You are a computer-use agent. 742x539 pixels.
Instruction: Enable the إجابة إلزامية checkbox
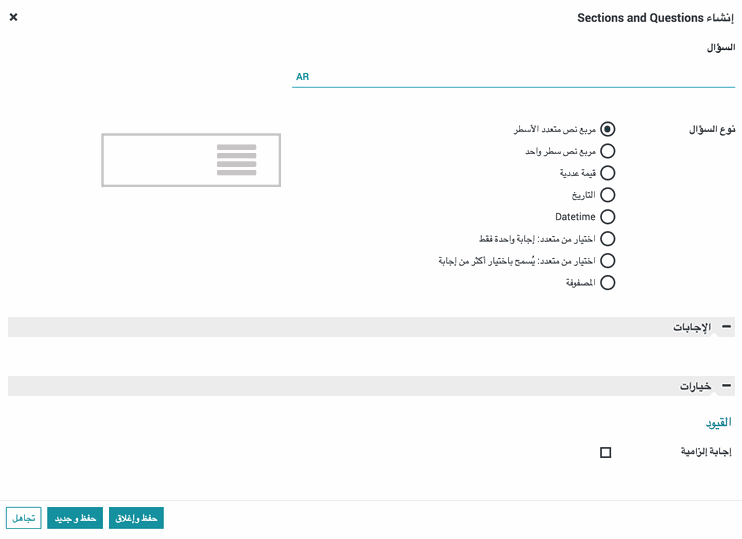[605, 453]
